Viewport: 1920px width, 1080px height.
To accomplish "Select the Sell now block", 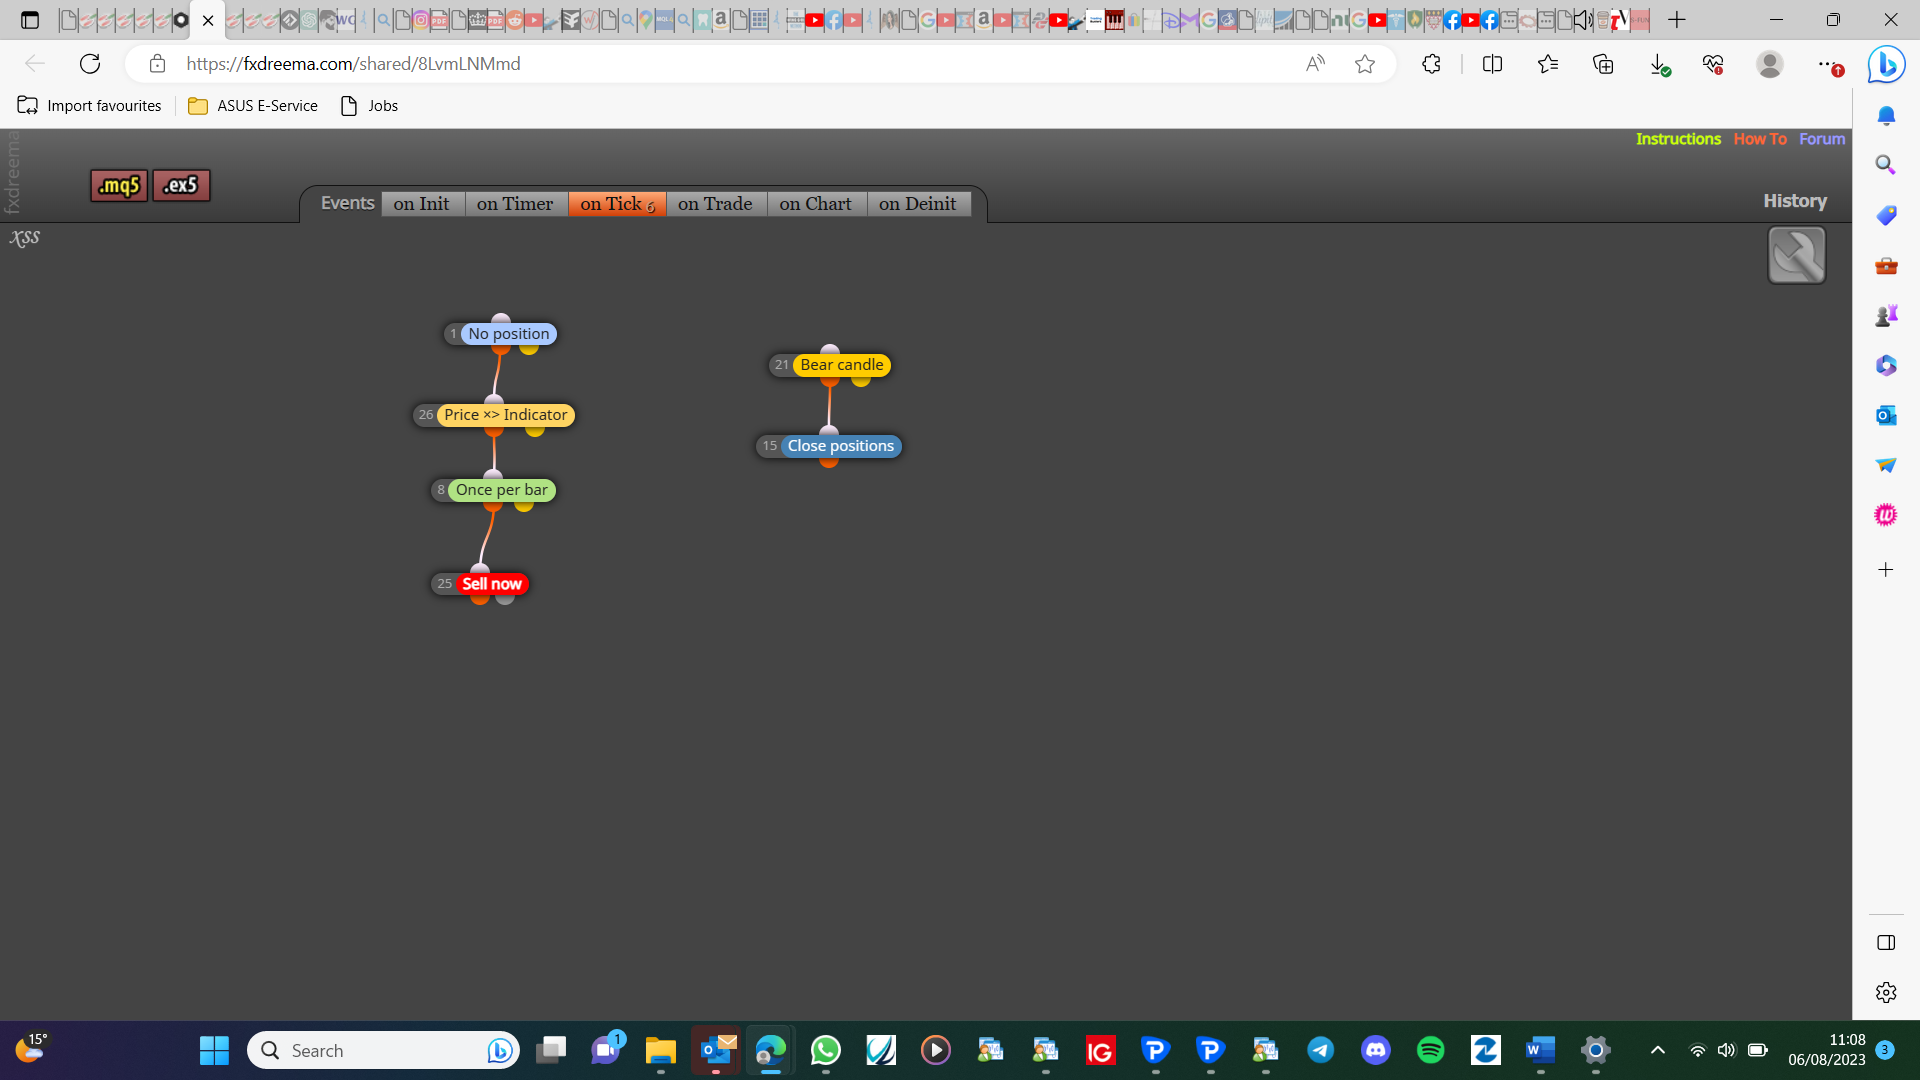I will pos(491,584).
